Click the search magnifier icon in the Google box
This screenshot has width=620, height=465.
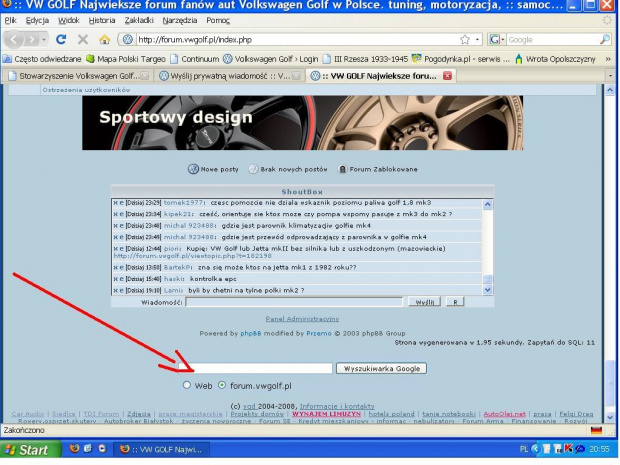[605, 40]
